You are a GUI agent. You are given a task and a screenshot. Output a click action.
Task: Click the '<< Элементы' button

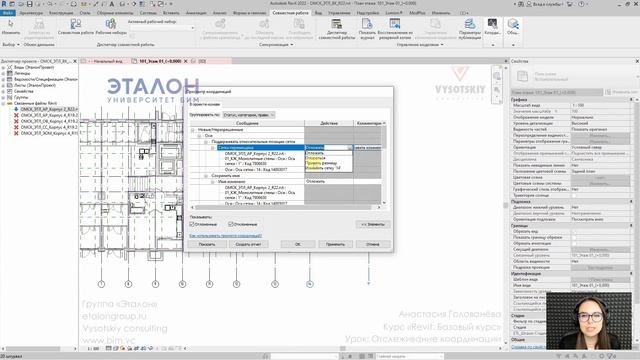click(x=373, y=224)
